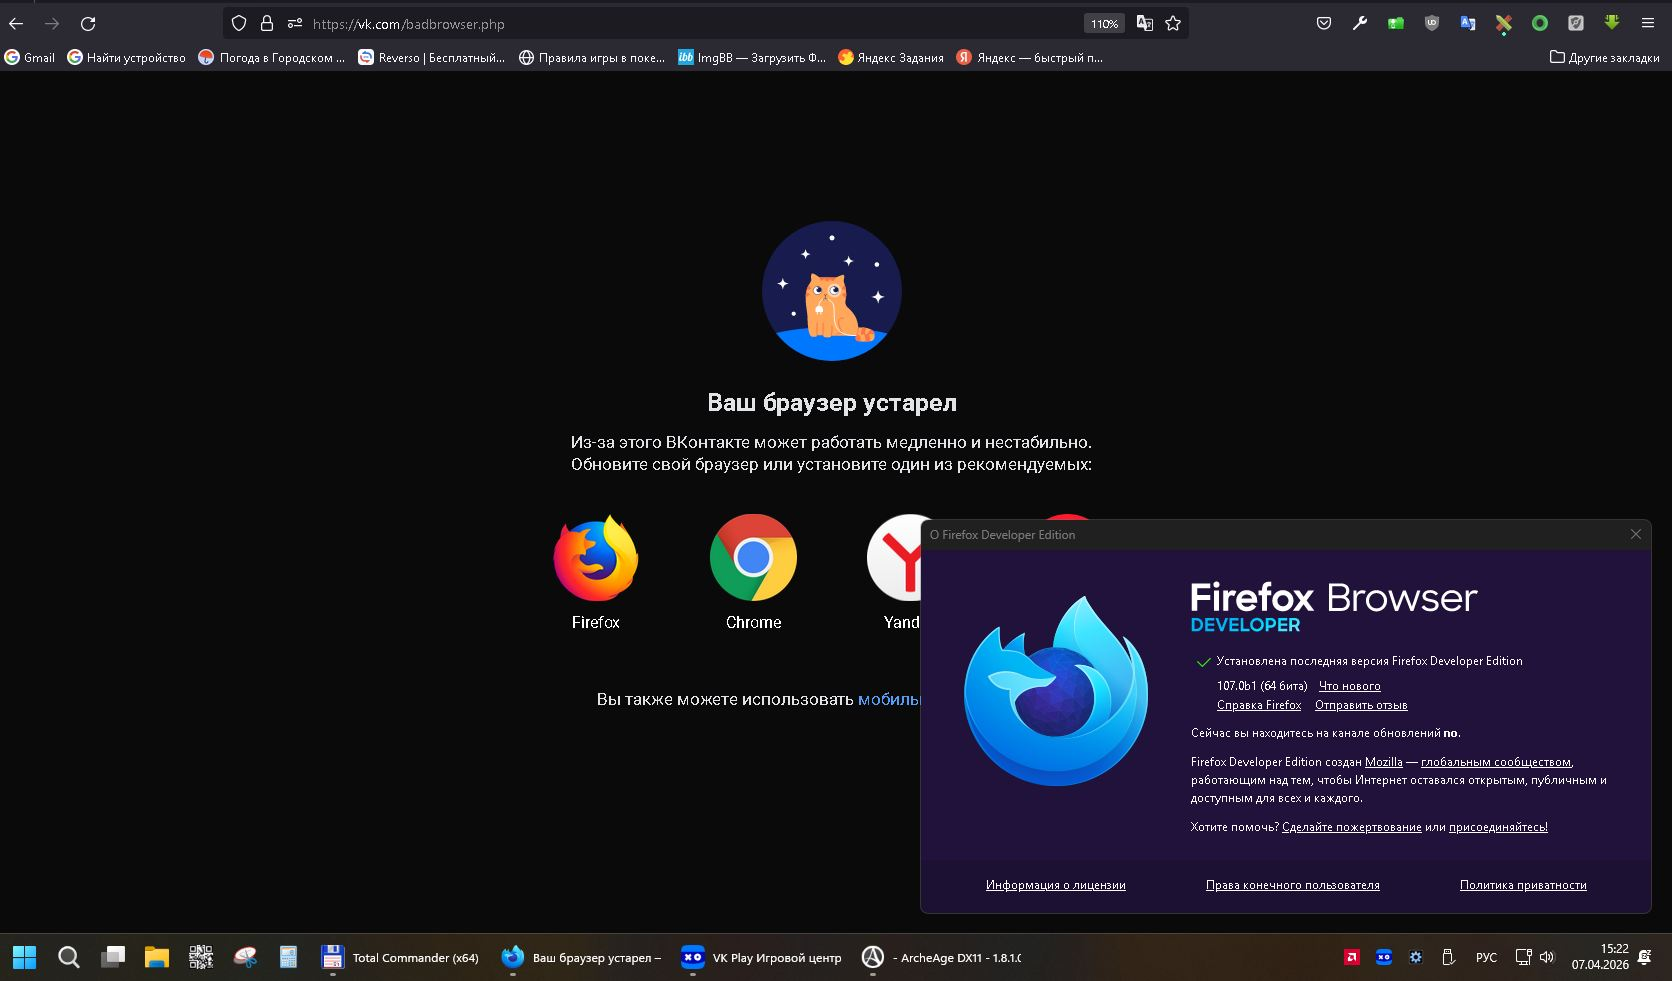Open the Reverso bookmark

pyautogui.click(x=432, y=58)
